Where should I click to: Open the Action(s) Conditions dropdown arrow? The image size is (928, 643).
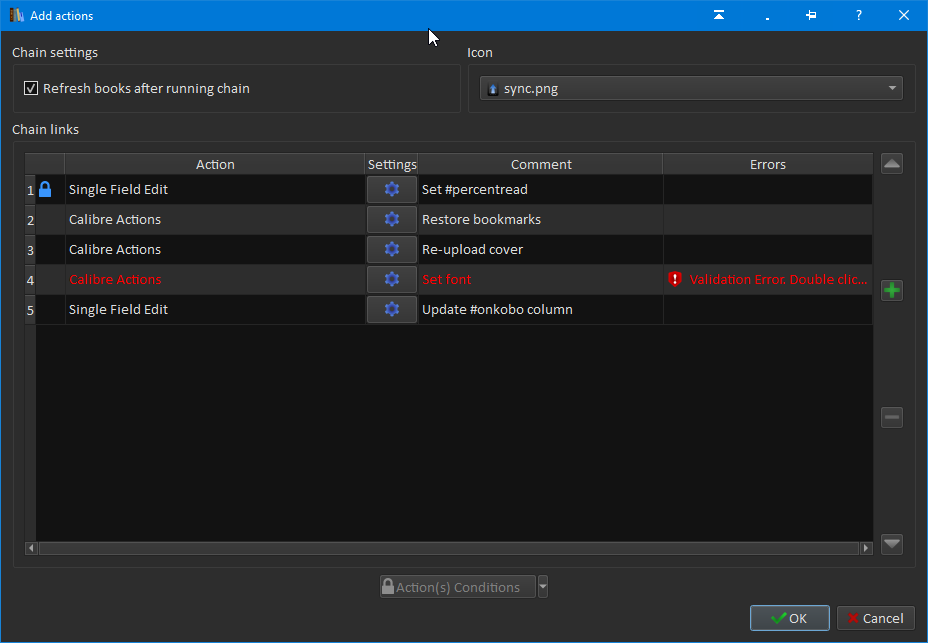543,587
